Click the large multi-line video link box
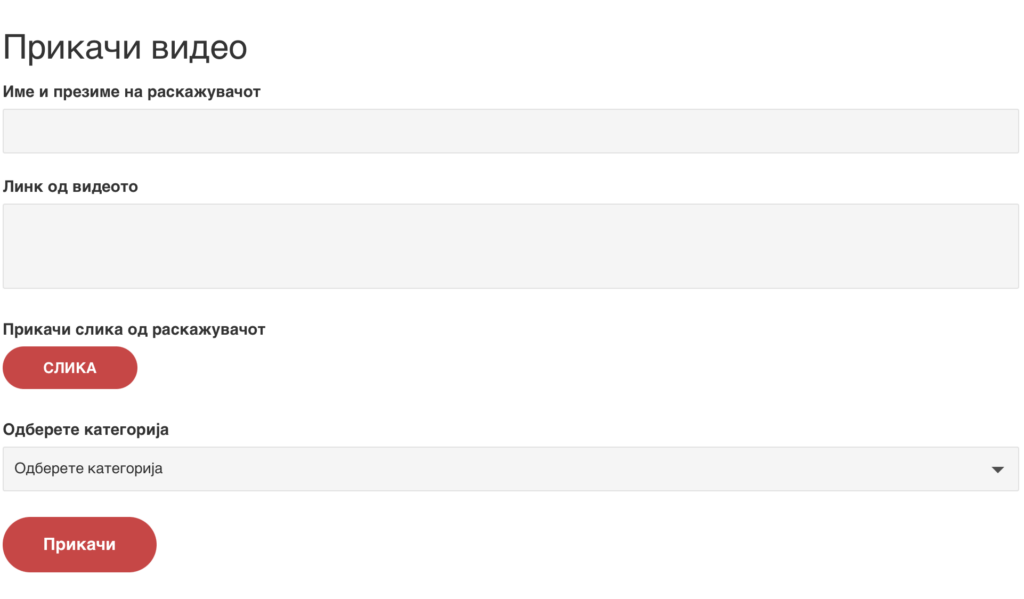 point(510,246)
